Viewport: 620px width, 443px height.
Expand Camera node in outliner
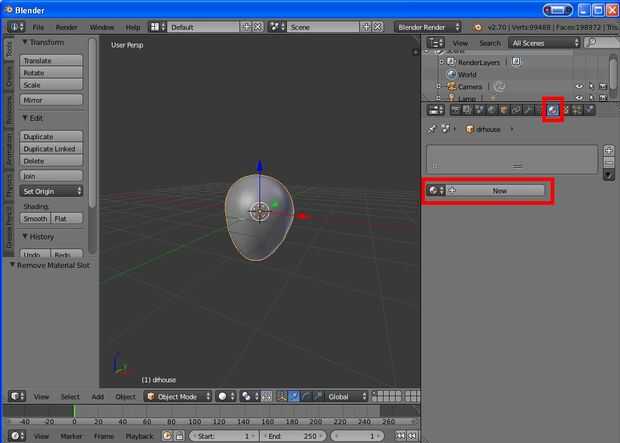pos(438,86)
